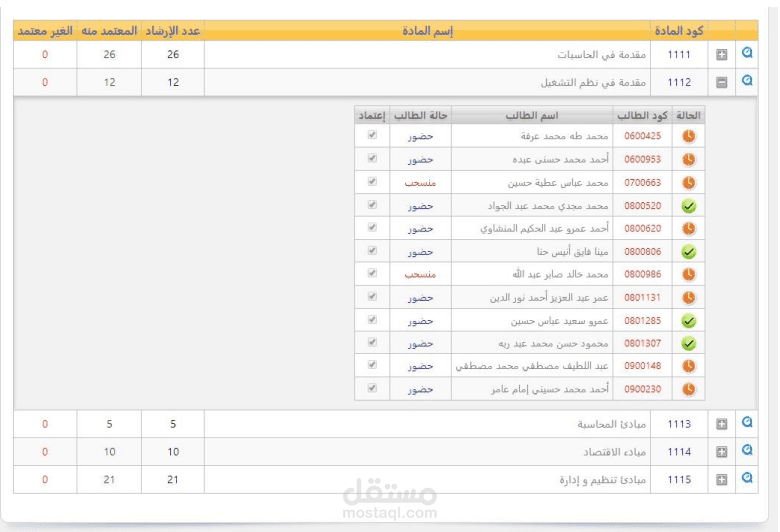Expand course 1114 student list
The width and height of the screenshot is (780, 532).
point(722,452)
